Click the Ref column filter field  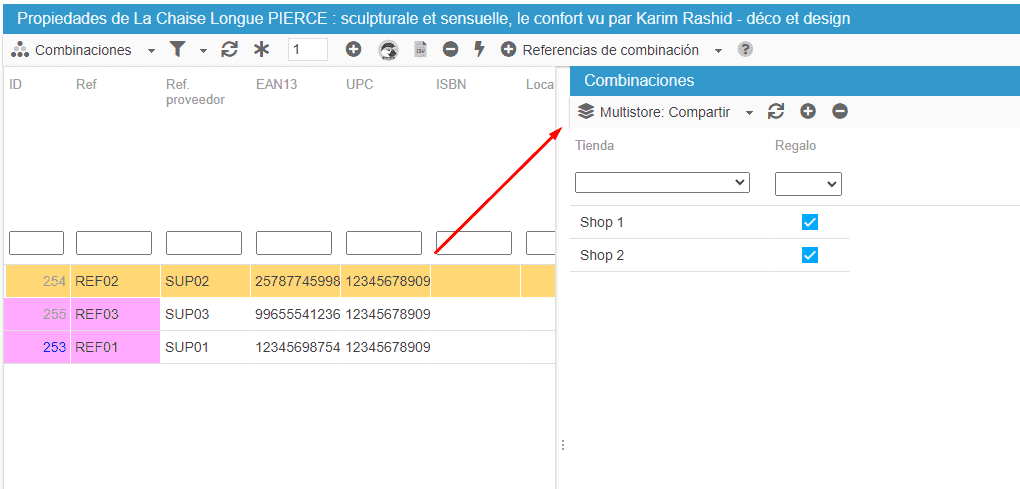coord(114,243)
